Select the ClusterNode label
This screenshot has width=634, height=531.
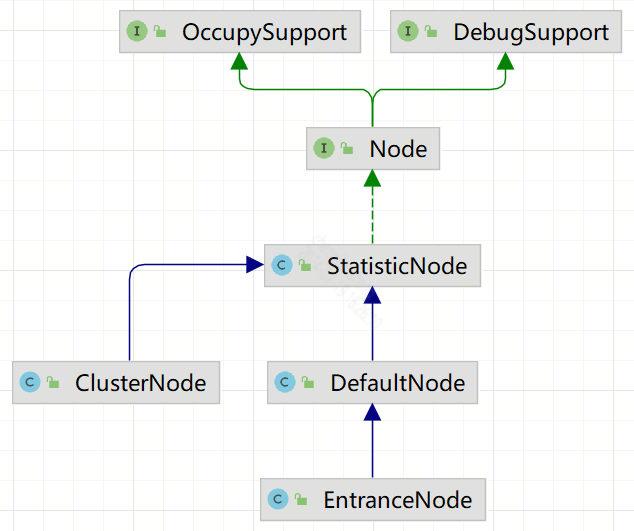(x=141, y=383)
